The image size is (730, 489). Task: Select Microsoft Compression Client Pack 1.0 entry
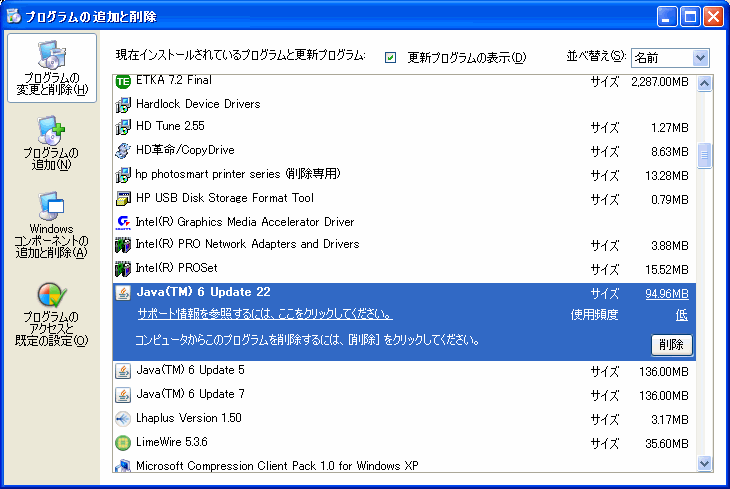[x=404, y=464]
